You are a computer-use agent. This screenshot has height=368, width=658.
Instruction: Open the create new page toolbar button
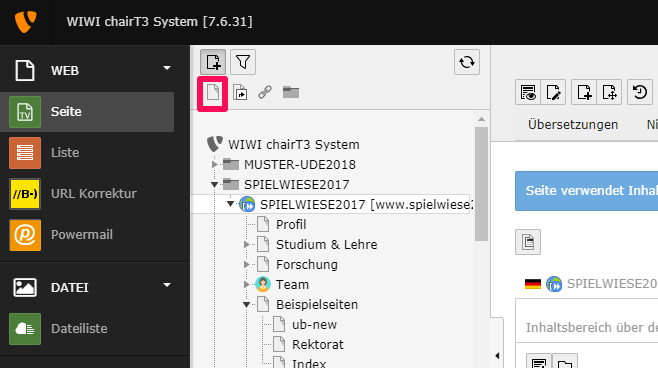tap(213, 62)
